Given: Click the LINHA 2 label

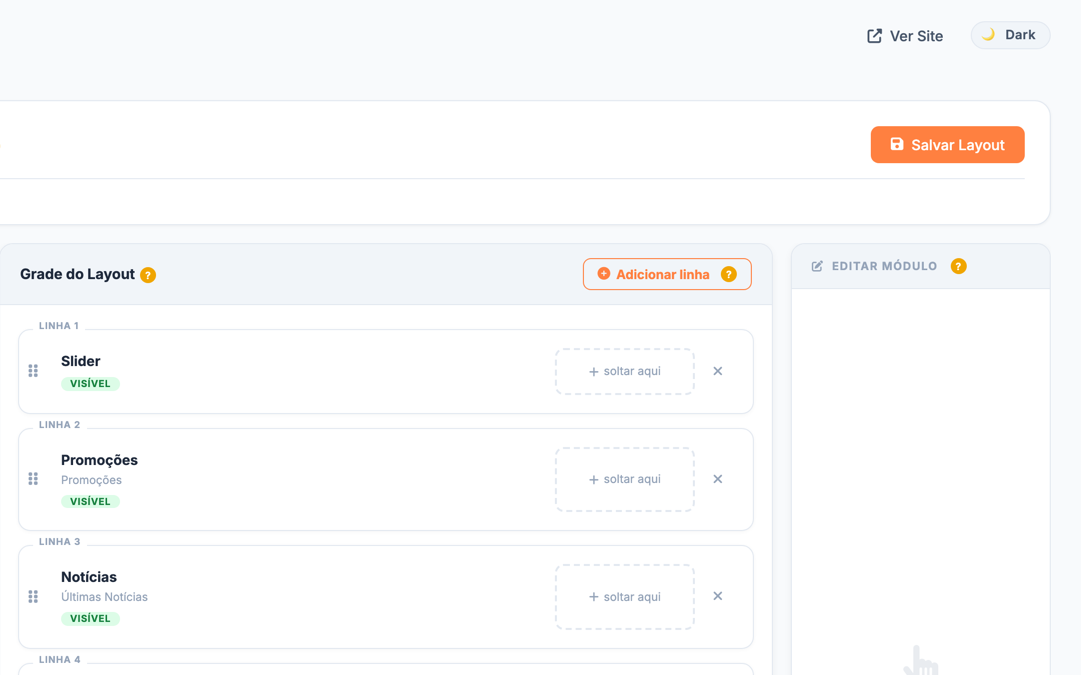Looking at the screenshot, I should pyautogui.click(x=59, y=425).
